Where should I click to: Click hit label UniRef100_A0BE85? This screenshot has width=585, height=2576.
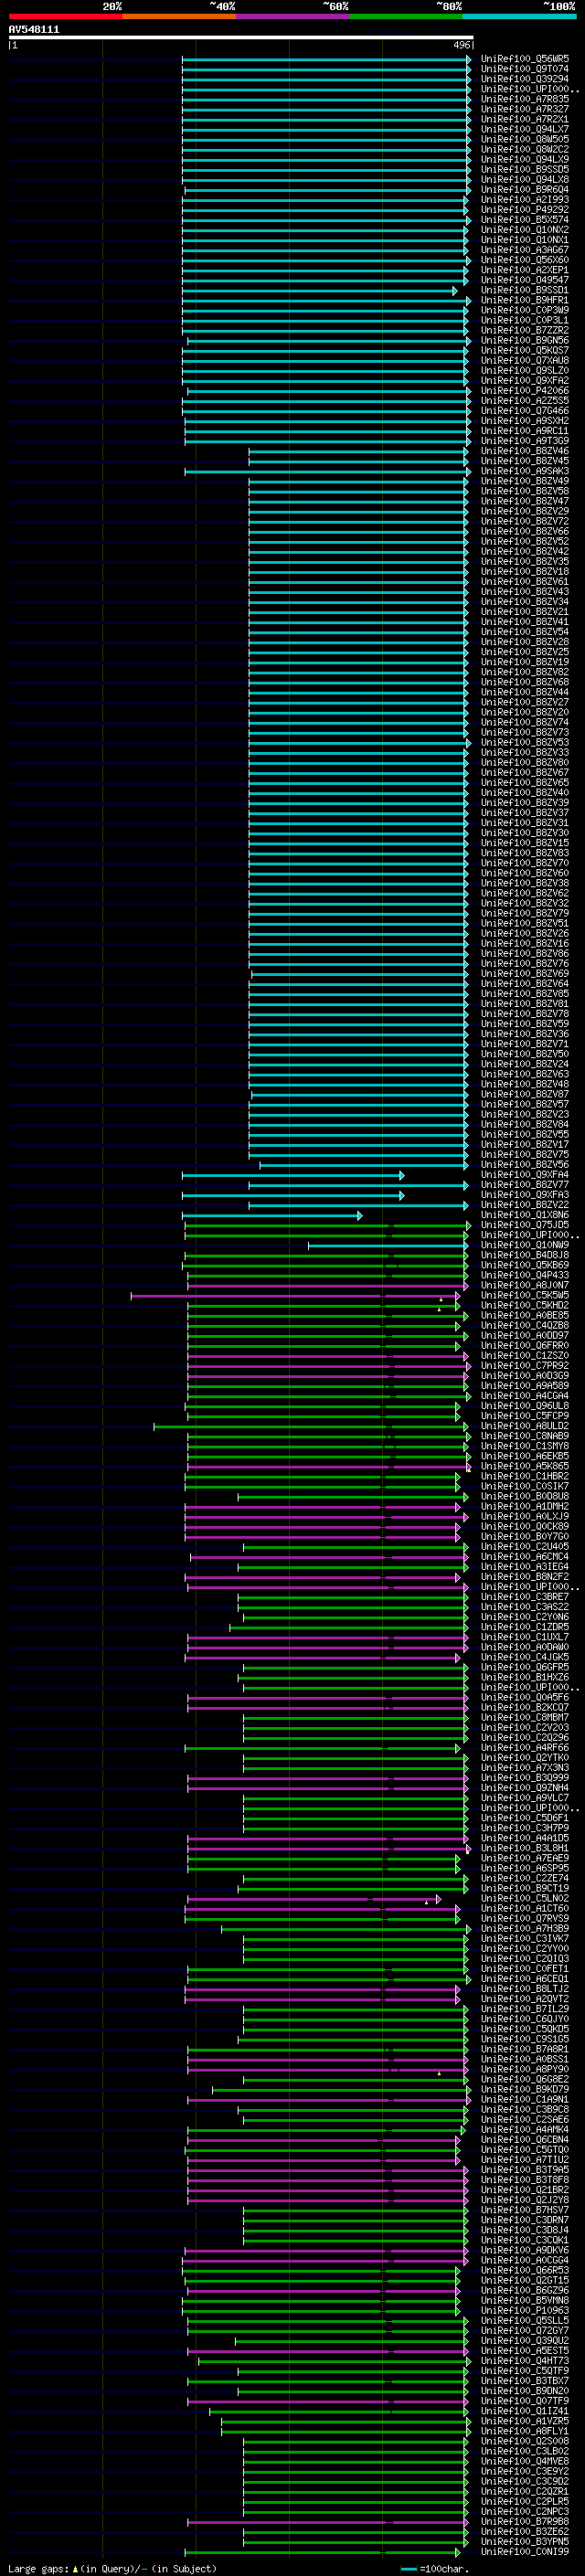(x=525, y=1315)
